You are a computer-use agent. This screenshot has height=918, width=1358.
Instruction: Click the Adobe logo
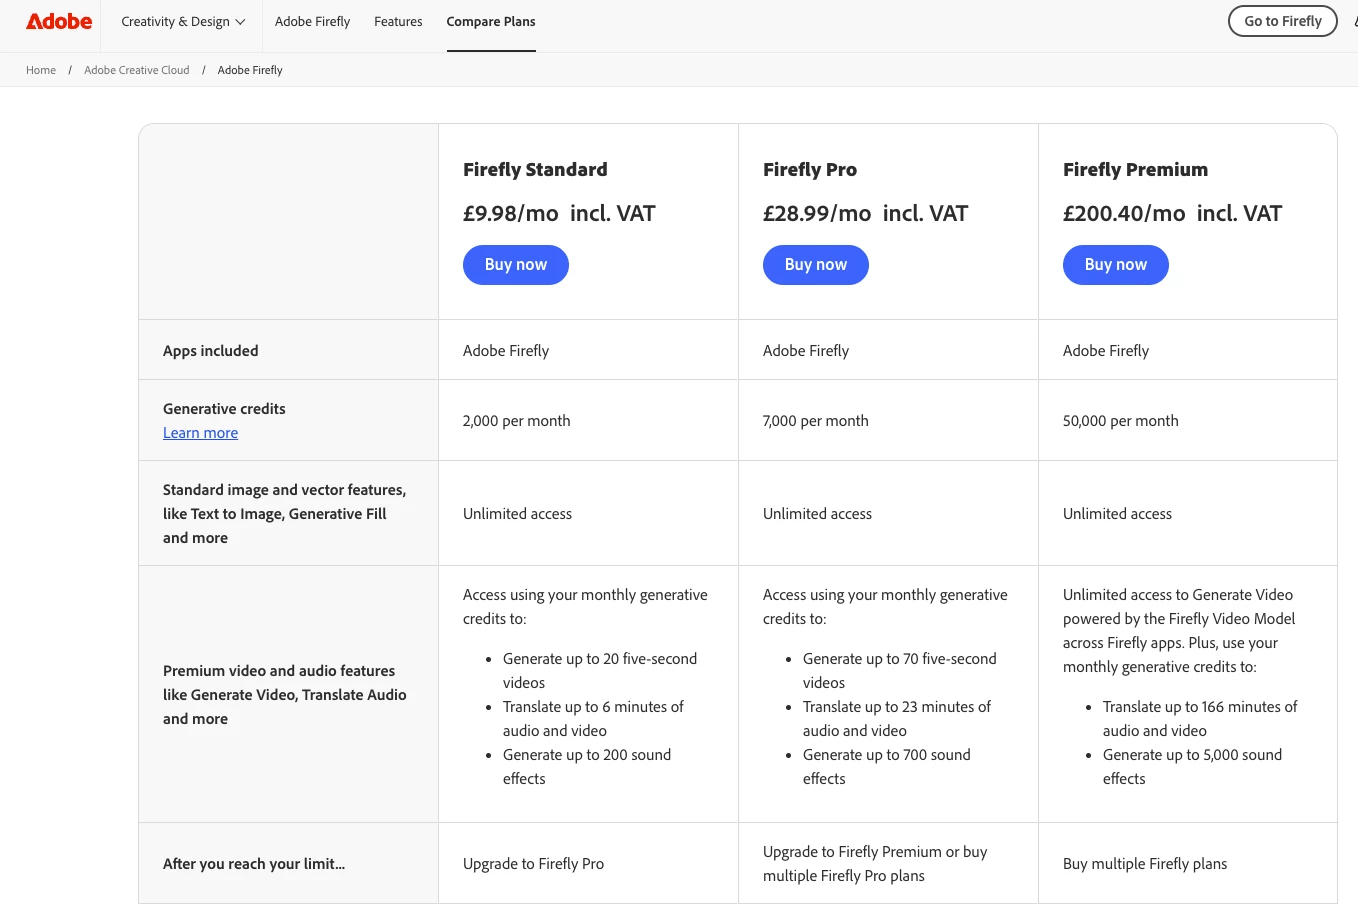(59, 21)
